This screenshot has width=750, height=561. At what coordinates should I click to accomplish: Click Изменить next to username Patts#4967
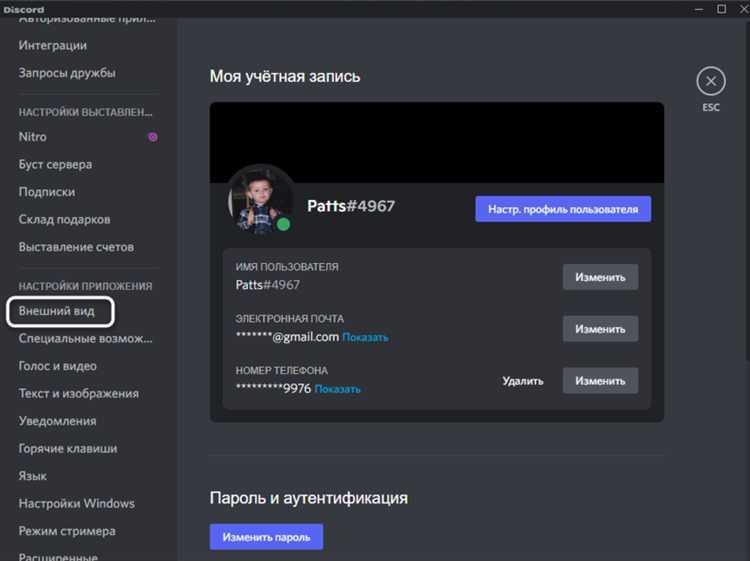click(600, 277)
